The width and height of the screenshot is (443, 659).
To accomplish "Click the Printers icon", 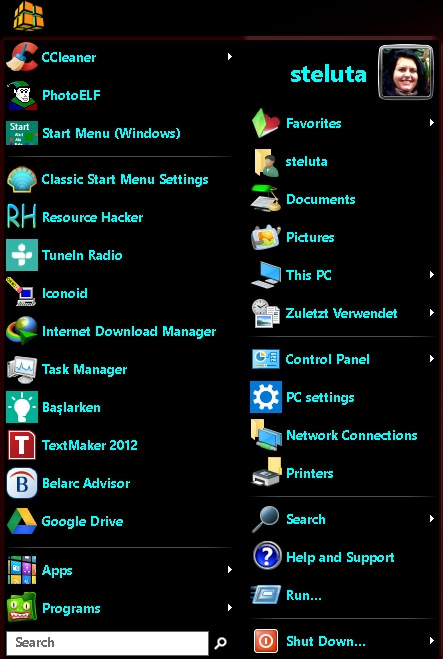I will (266, 472).
